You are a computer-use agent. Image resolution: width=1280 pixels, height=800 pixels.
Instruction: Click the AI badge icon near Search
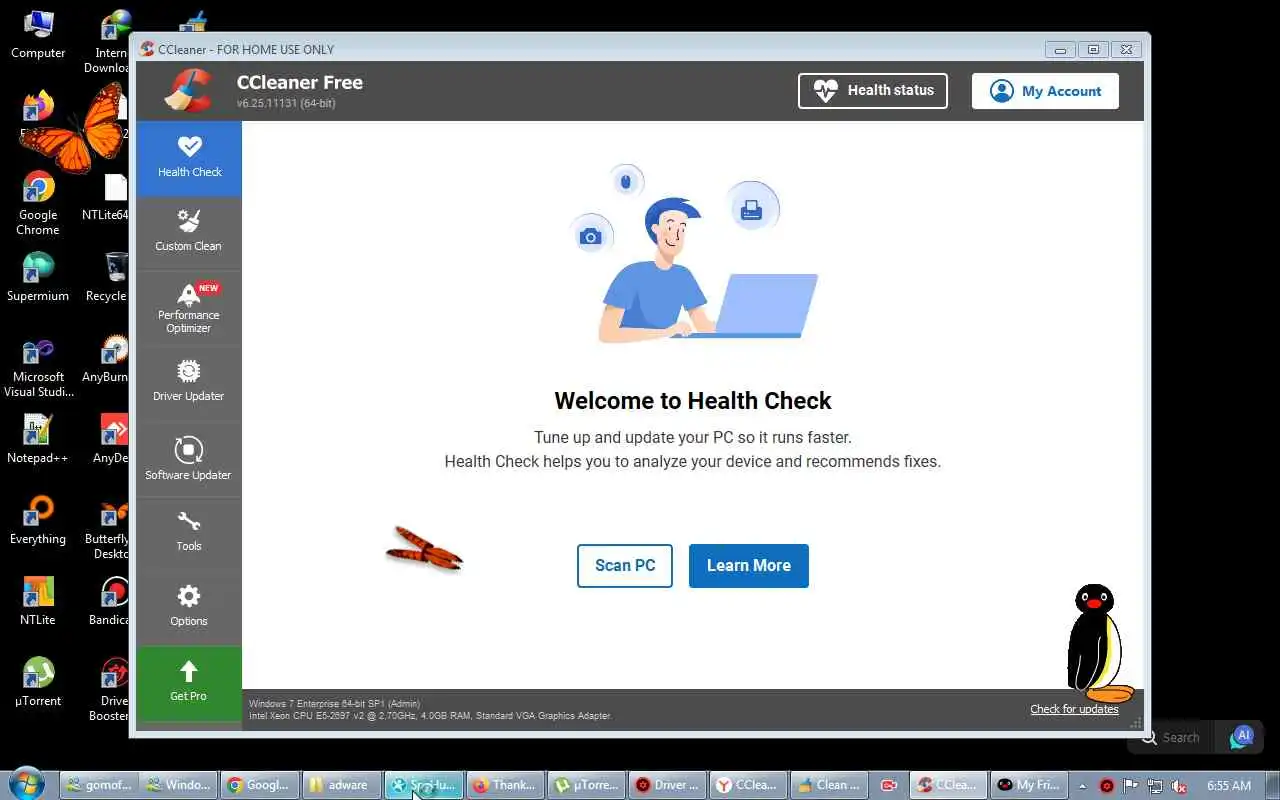pos(1243,737)
